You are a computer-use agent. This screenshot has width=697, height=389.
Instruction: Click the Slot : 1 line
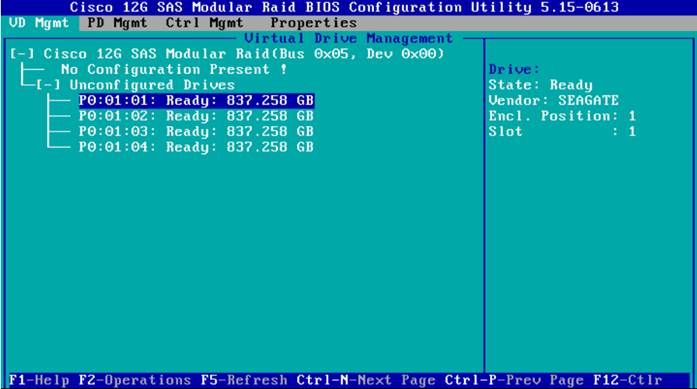[x=562, y=132]
